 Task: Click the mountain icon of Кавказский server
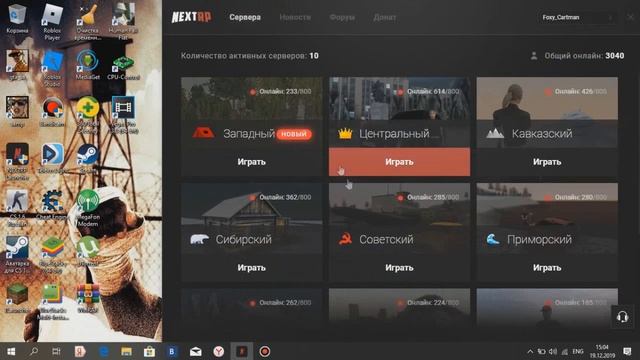[x=495, y=133]
